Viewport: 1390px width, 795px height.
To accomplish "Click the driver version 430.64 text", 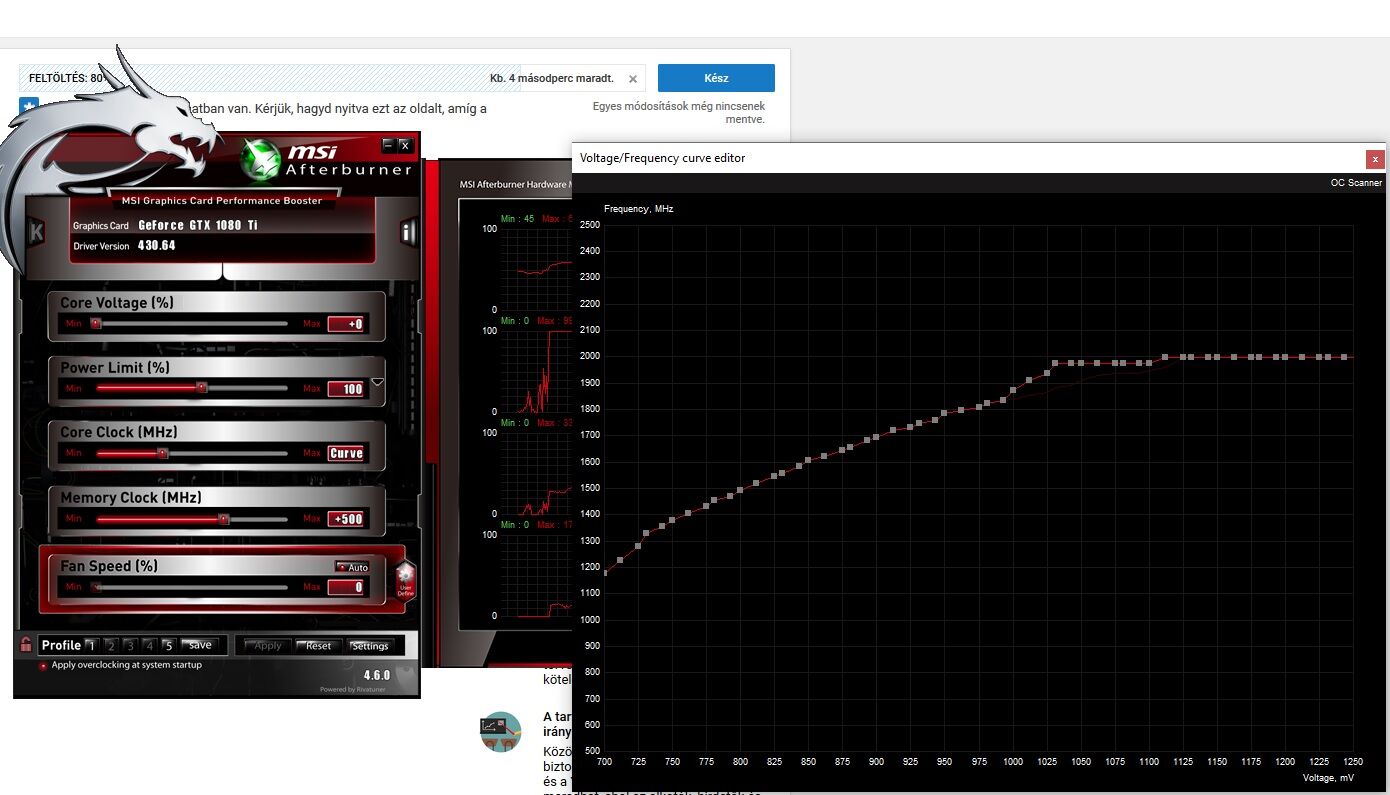I will pyautogui.click(x=157, y=245).
